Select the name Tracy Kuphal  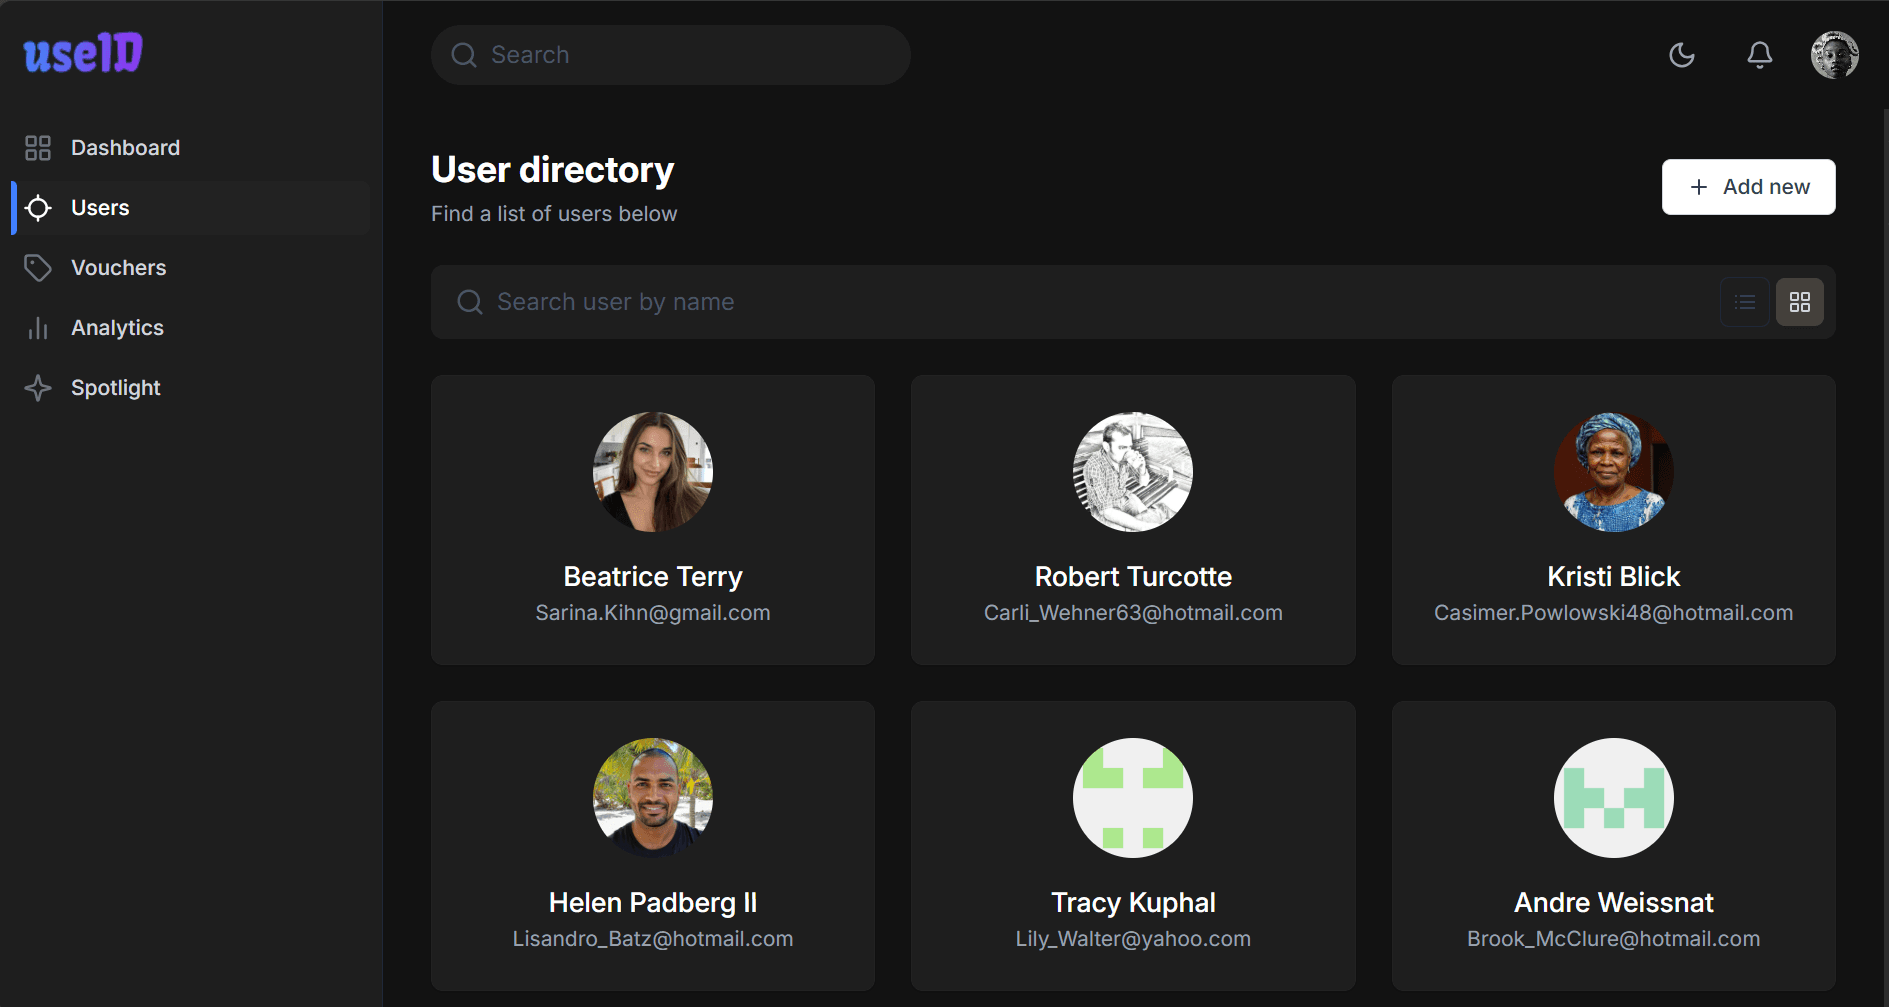coord(1133,903)
